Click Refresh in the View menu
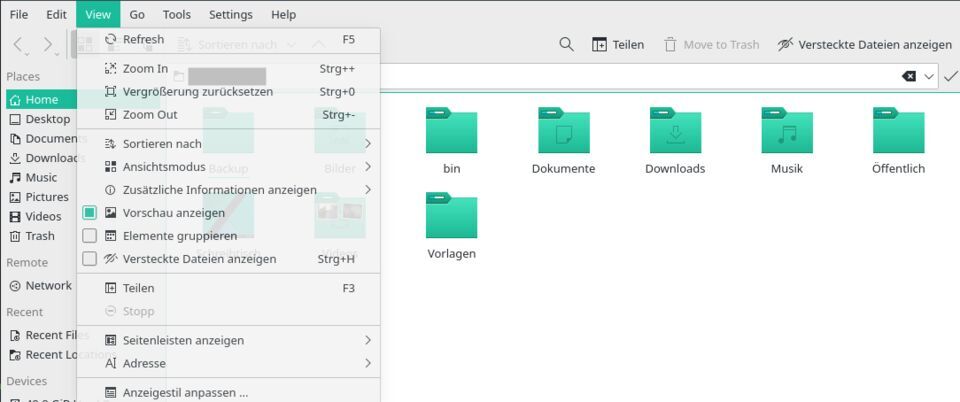 coord(143,39)
